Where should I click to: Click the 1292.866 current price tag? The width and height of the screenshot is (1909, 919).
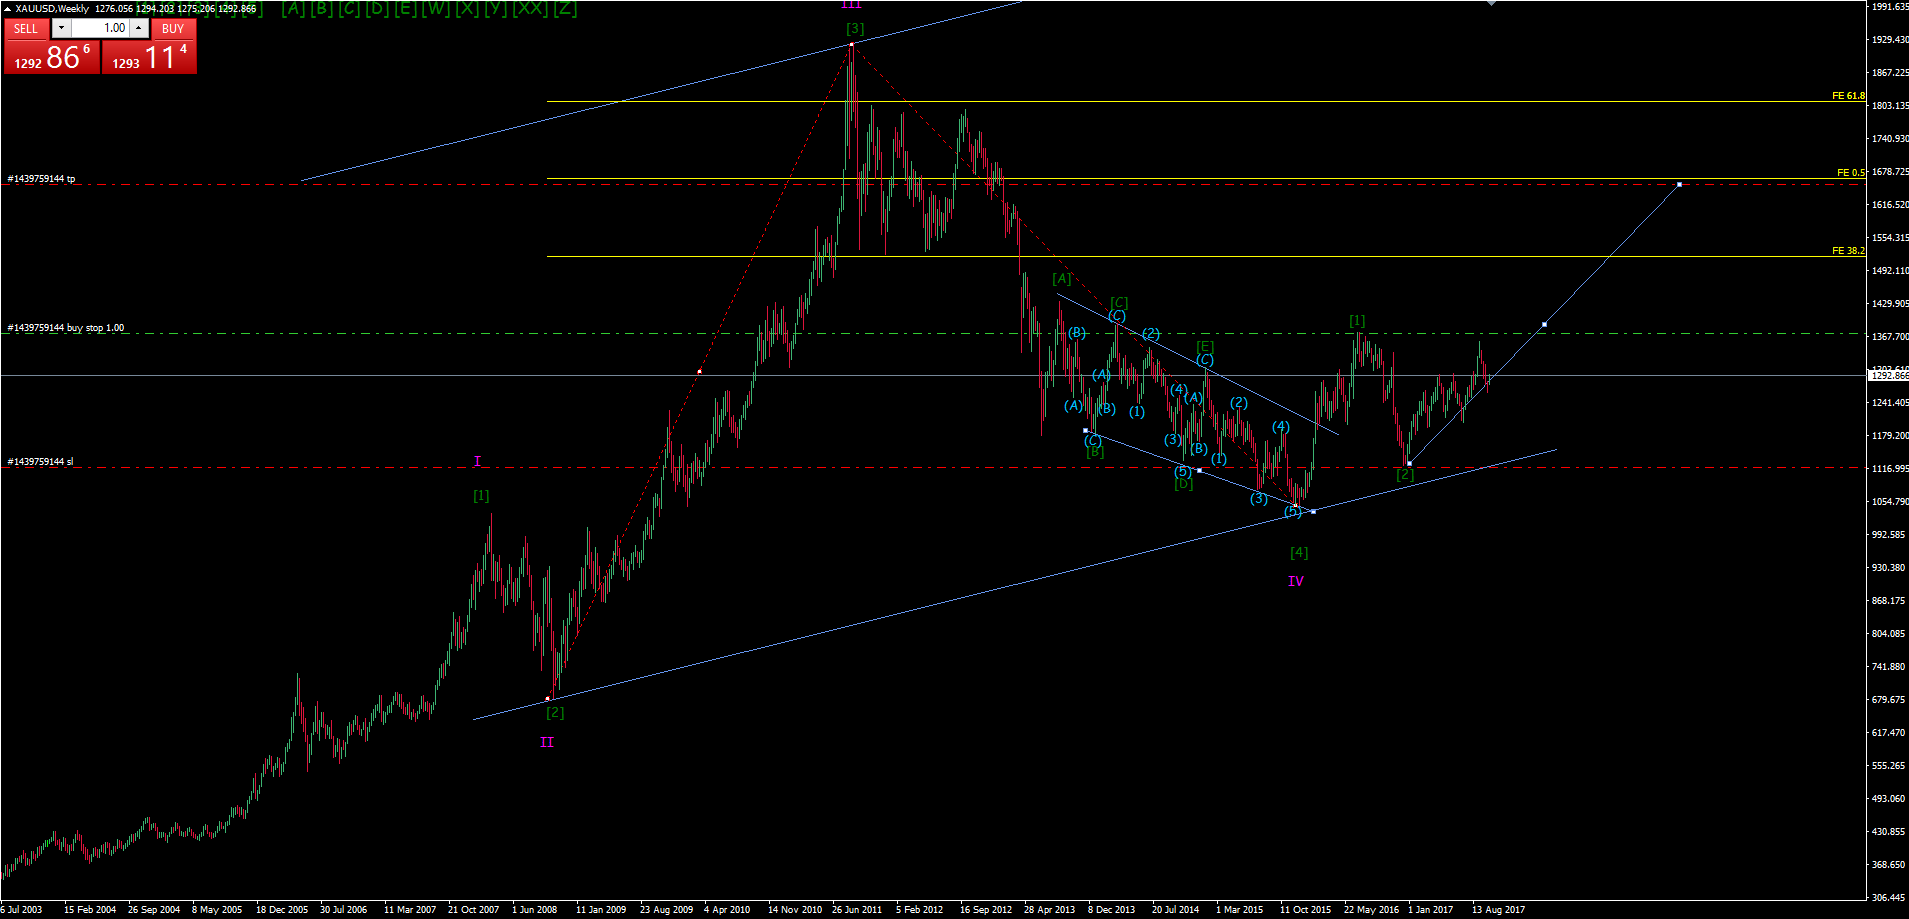1888,376
